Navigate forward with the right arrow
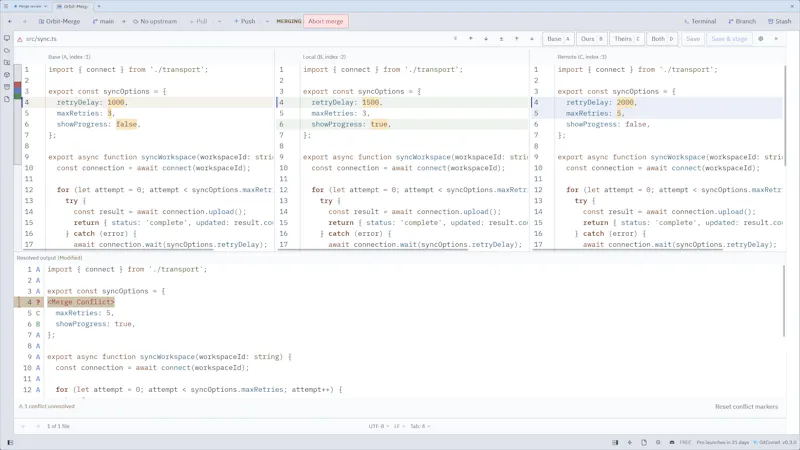Screen dimensions: 800x450 coord(24,21)
